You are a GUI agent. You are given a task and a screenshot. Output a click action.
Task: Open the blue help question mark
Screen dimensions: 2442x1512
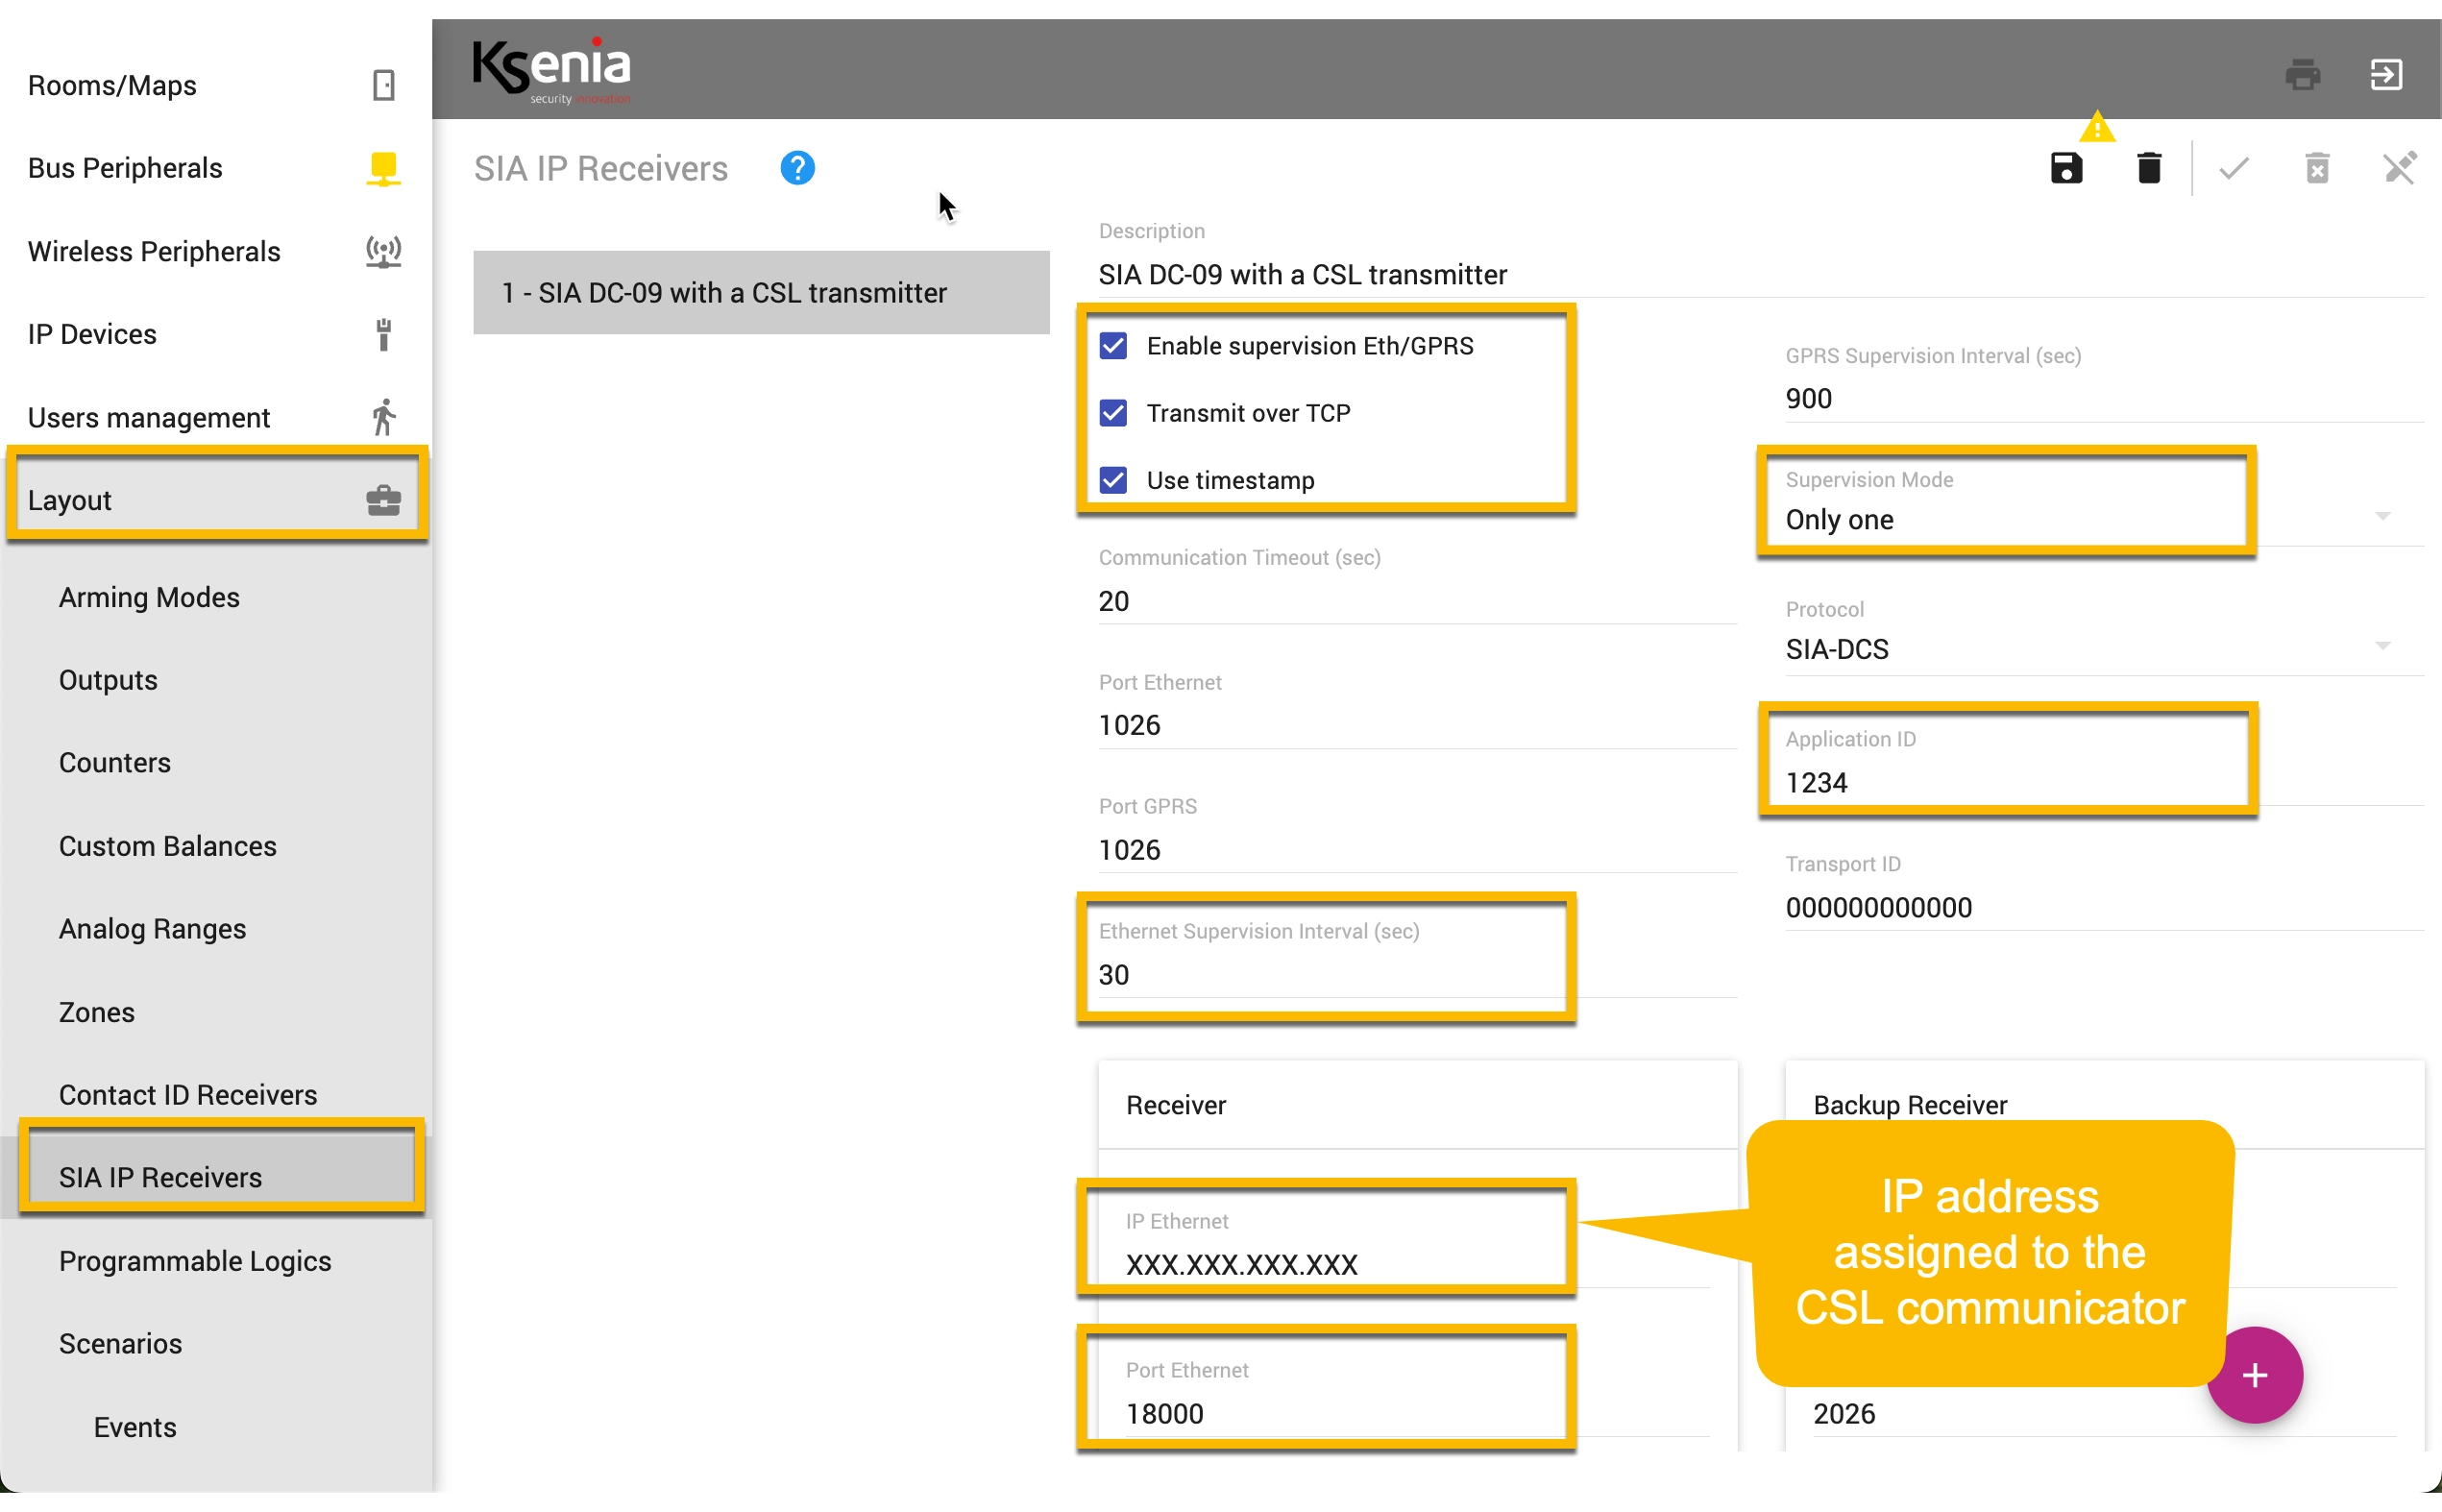pos(797,168)
